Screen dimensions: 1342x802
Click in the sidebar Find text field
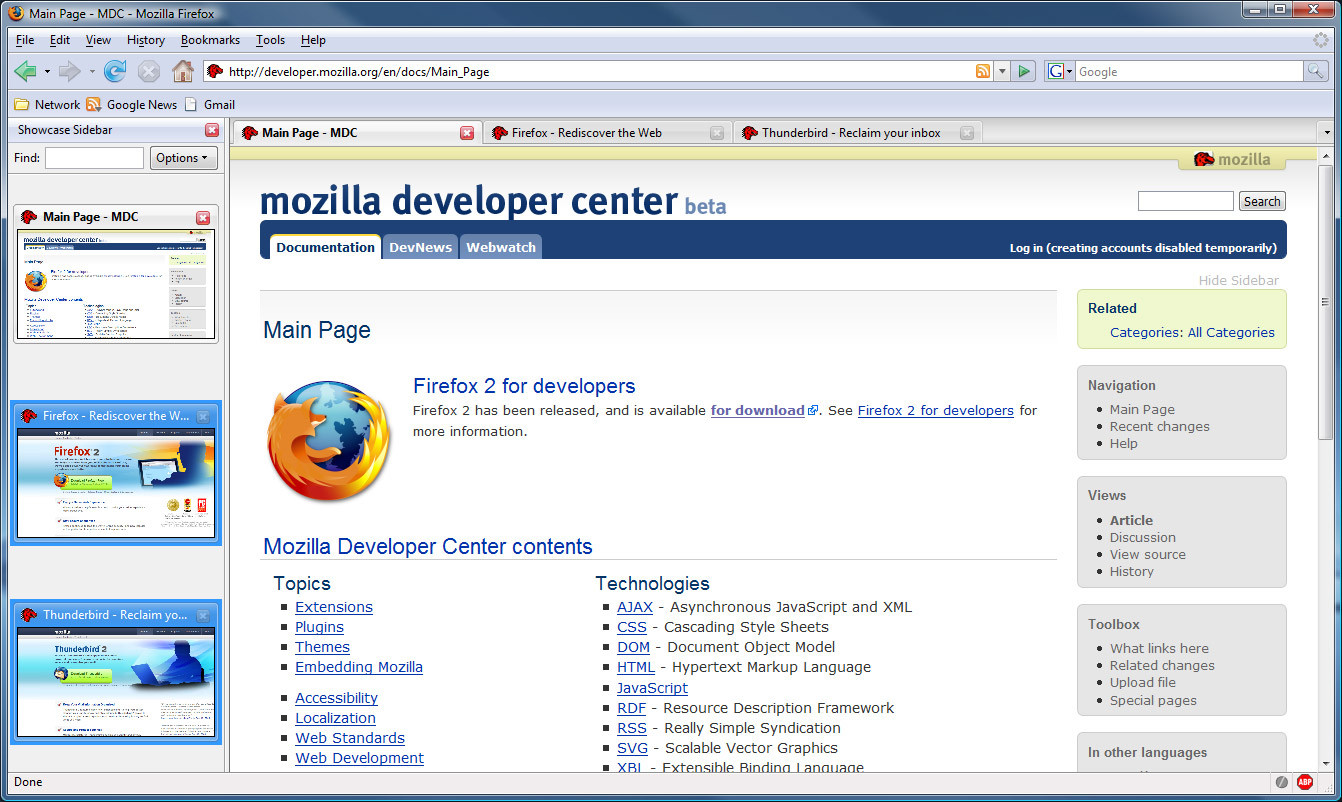(x=94, y=158)
